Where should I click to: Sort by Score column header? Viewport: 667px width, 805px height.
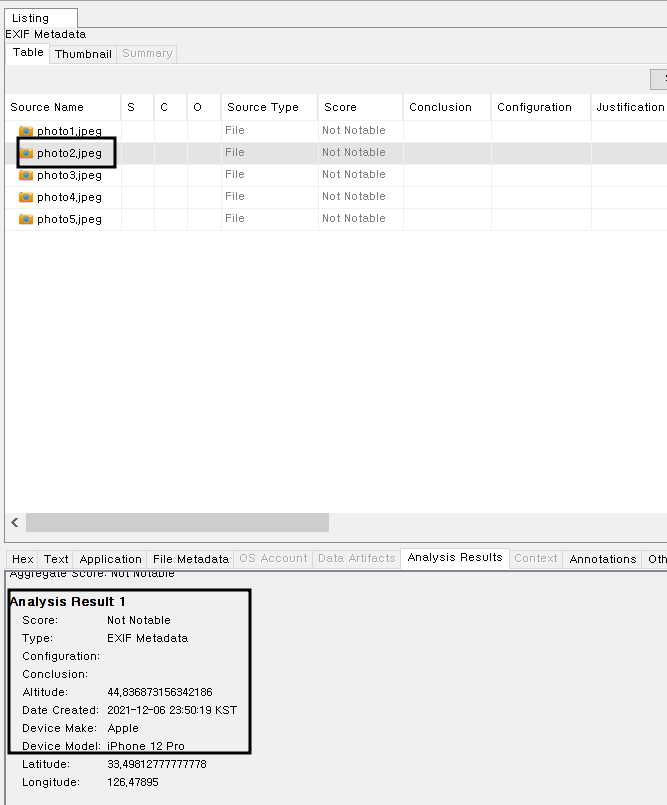[x=360, y=107]
